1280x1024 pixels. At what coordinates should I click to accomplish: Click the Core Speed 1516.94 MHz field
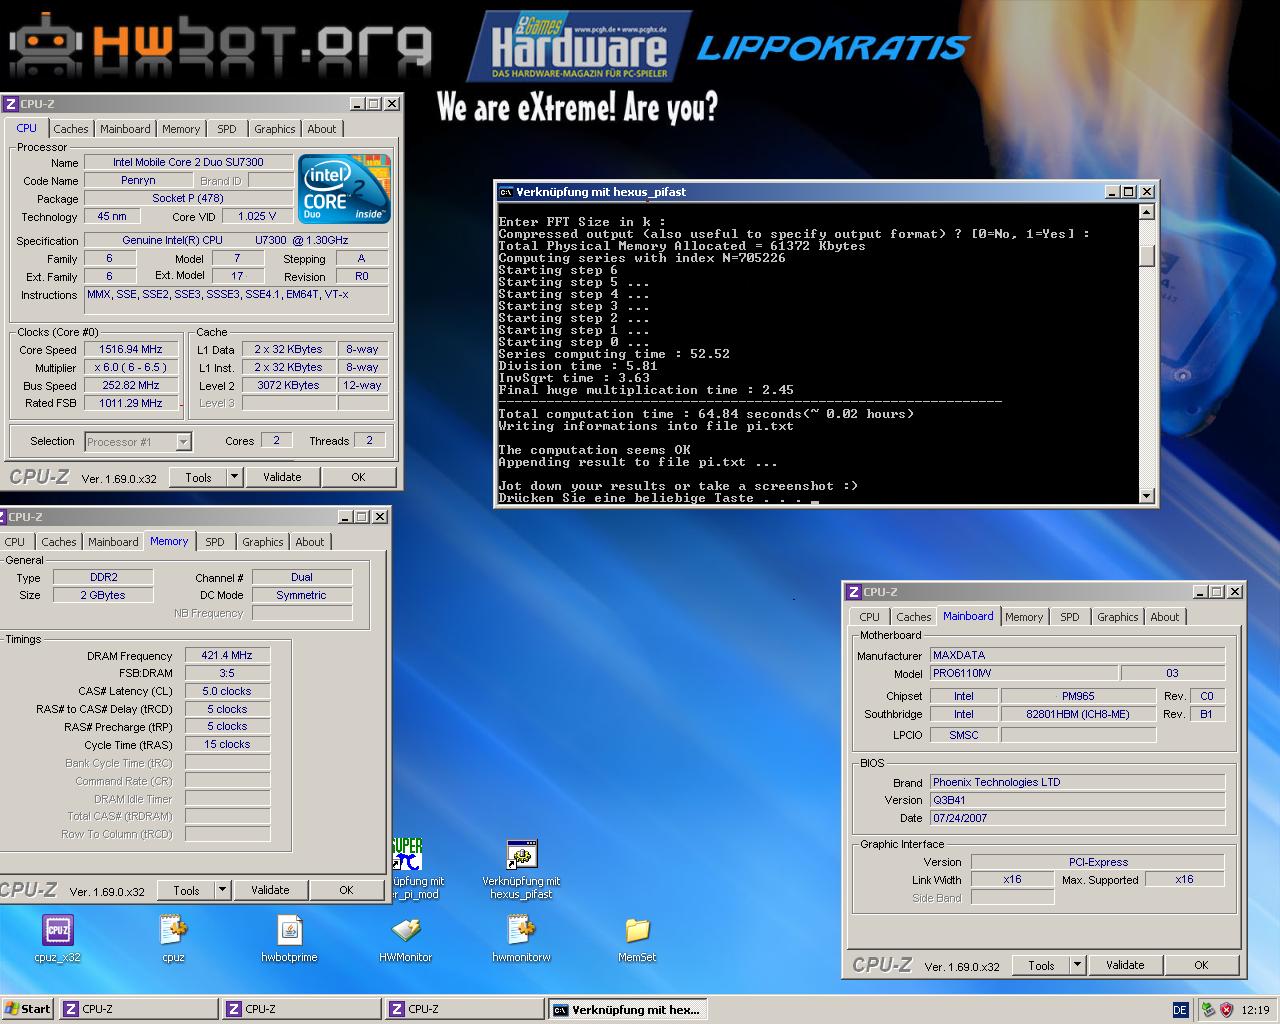point(131,350)
